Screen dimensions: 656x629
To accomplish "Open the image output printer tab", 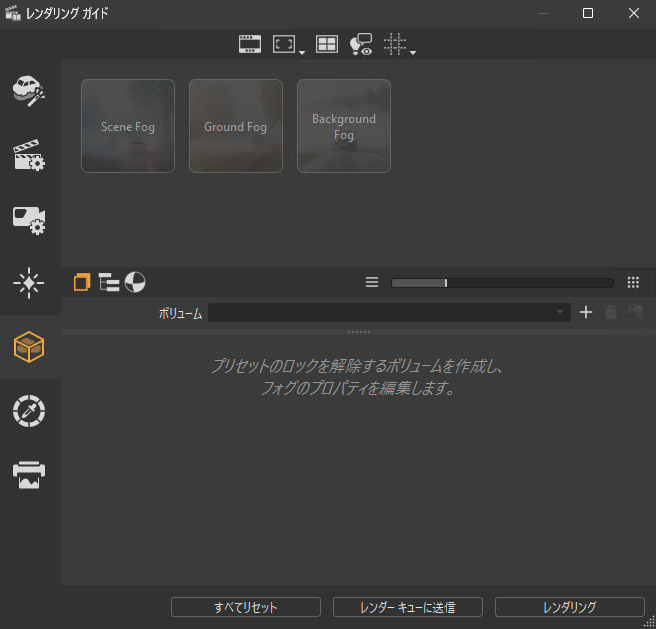I will tap(28, 475).
